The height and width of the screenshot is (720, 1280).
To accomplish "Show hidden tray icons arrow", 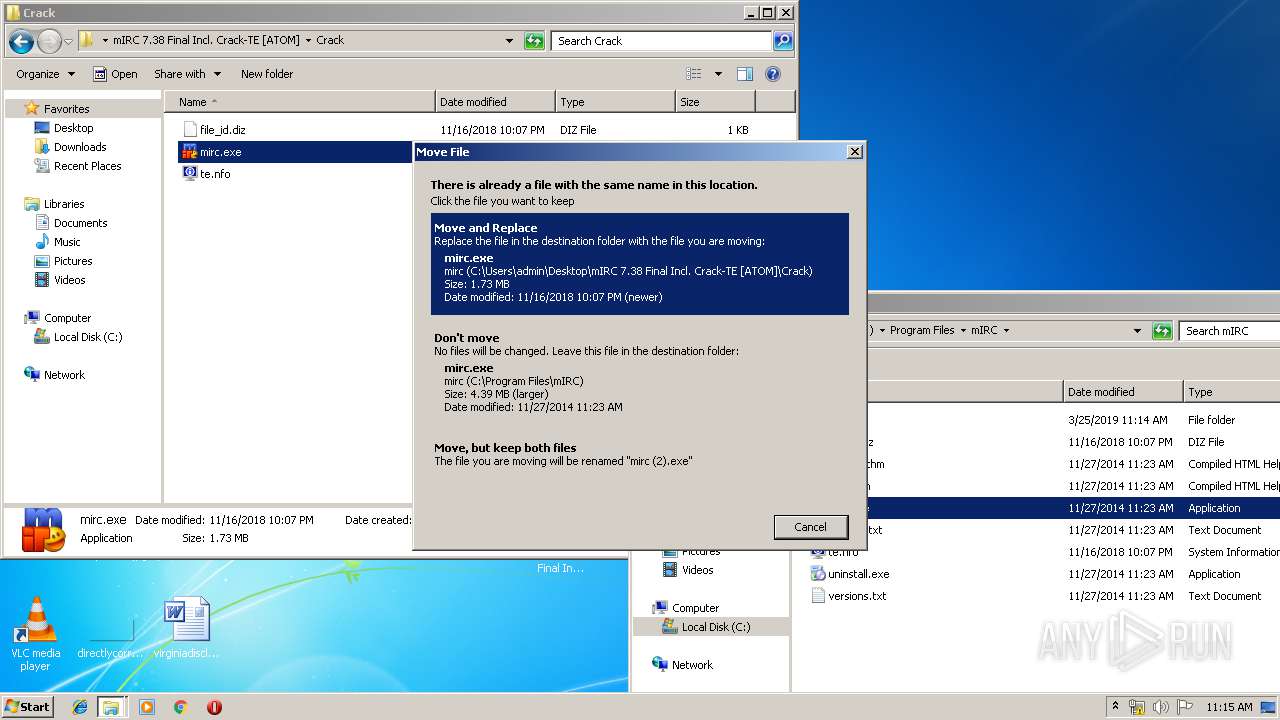I will [x=1115, y=707].
